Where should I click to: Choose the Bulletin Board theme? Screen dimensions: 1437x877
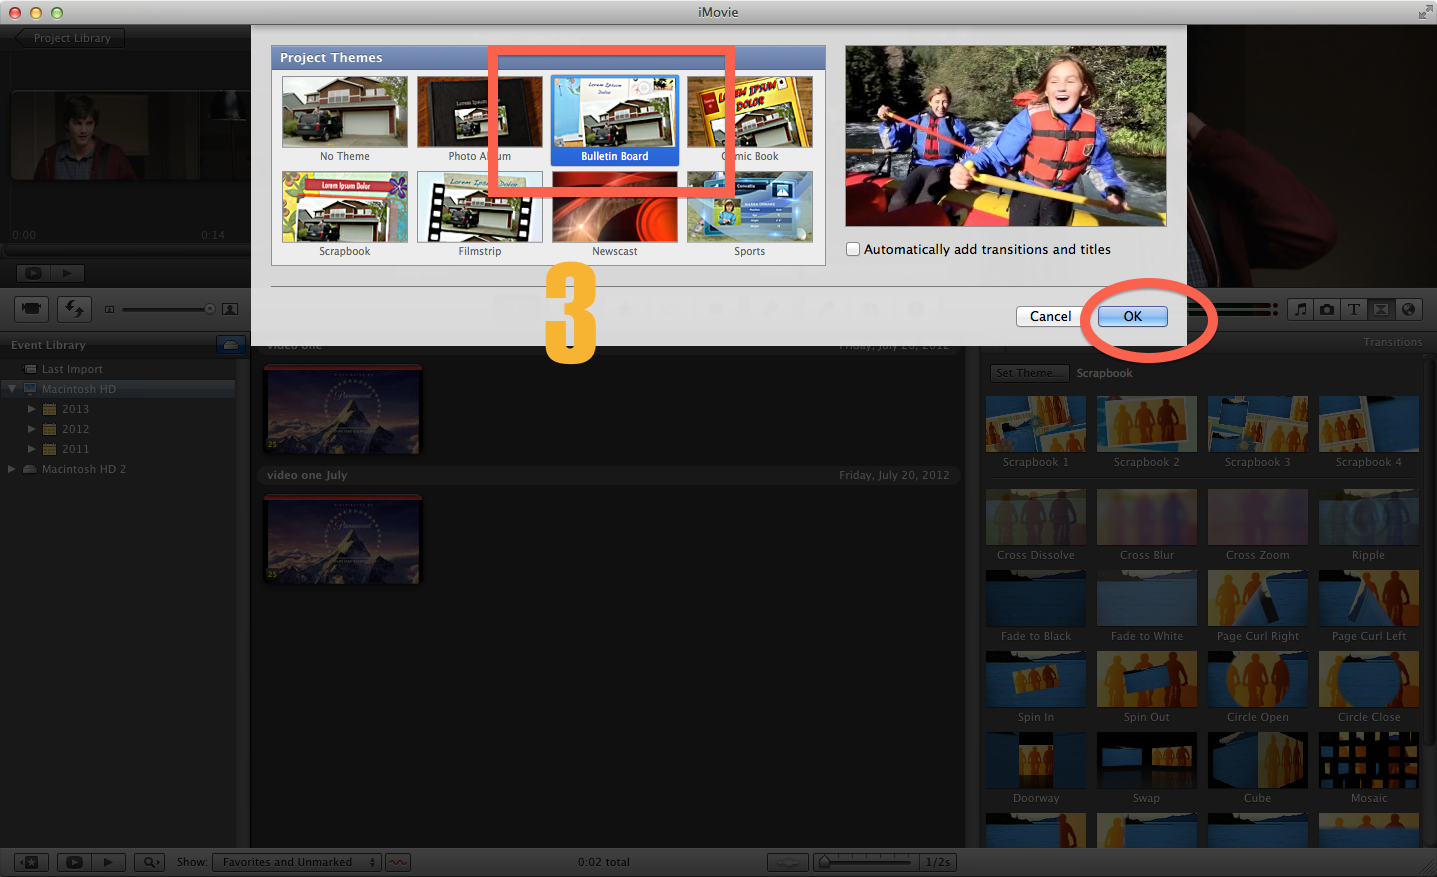[x=615, y=120]
